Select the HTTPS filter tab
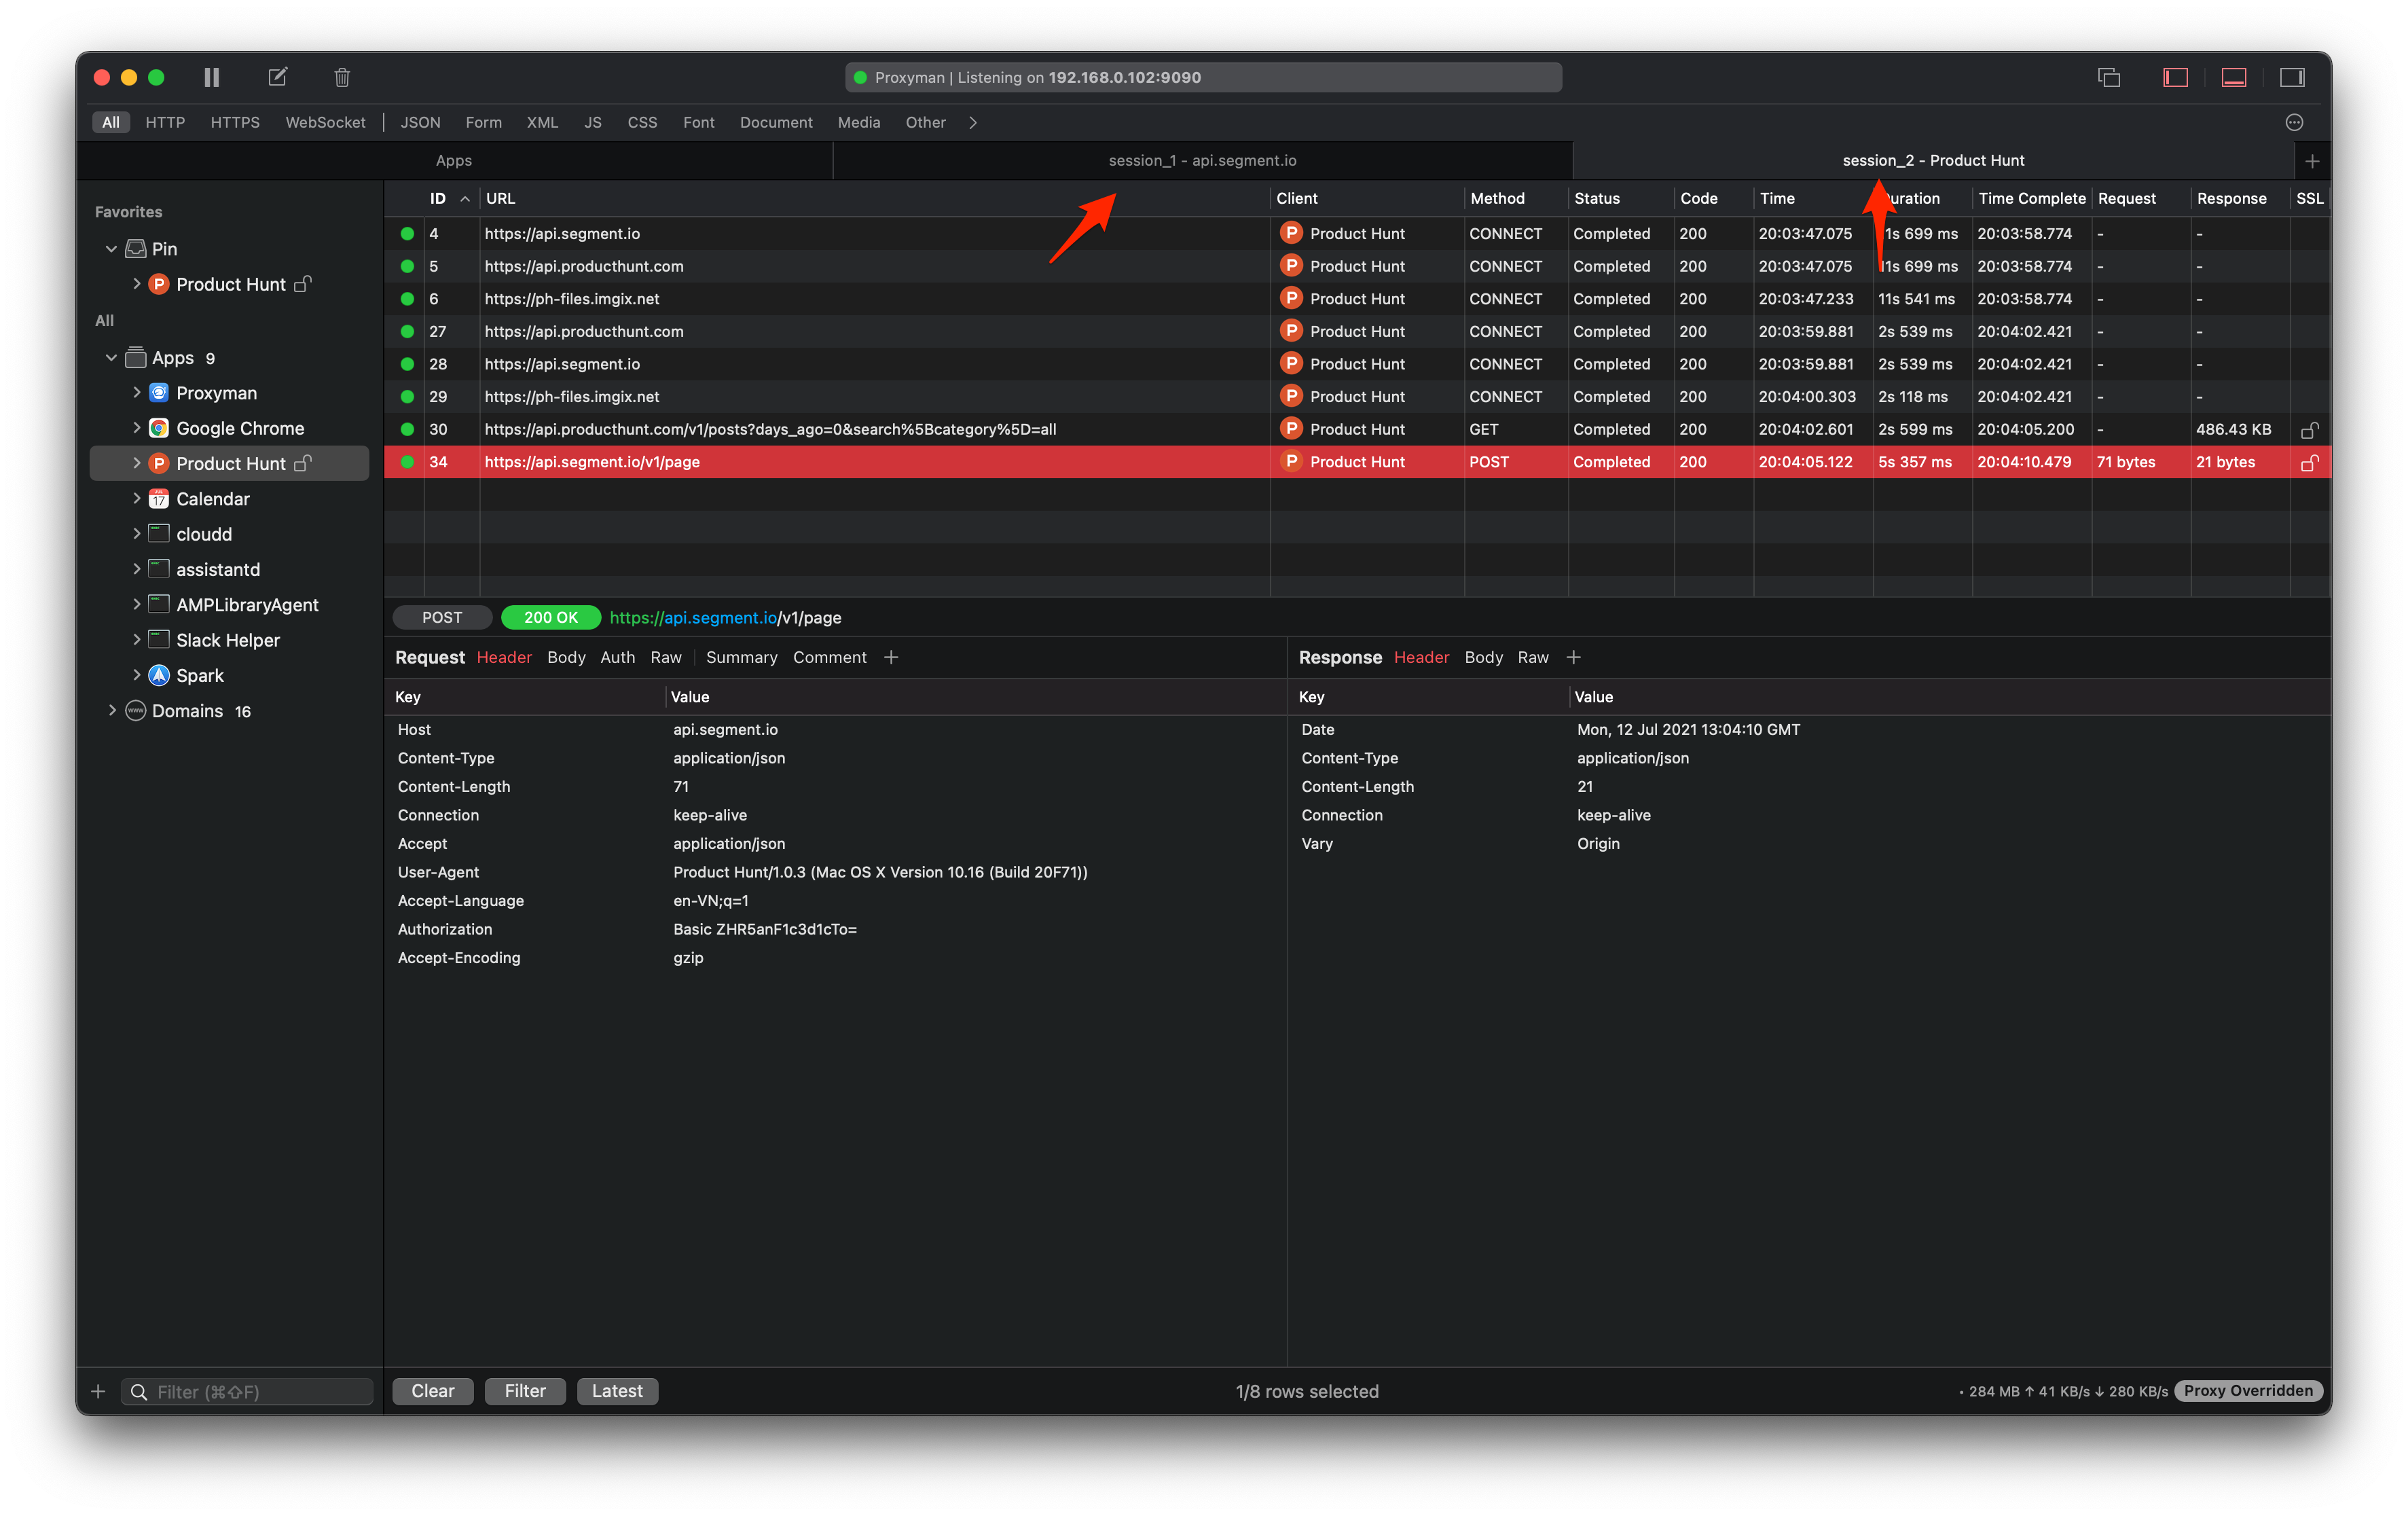This screenshot has height=1516, width=2408. point(235,122)
